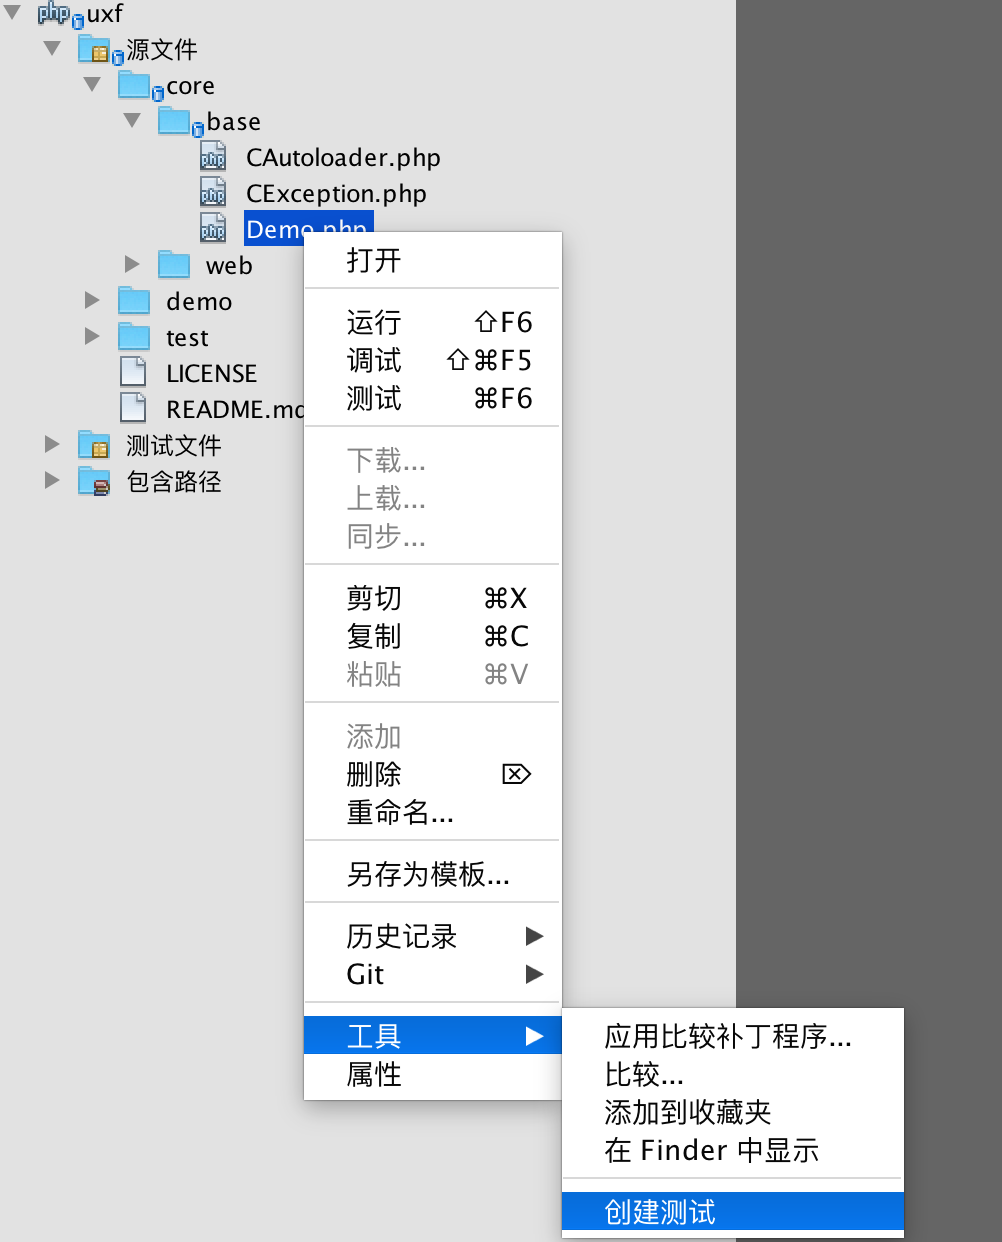The image size is (1002, 1242).
Task: Choose 创建测试 to create tests
Action: pyautogui.click(x=733, y=1212)
